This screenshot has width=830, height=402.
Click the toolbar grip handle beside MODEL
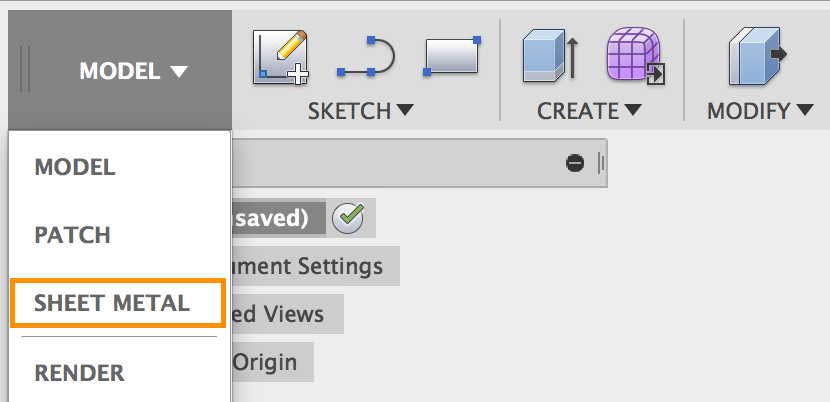click(x=25, y=70)
